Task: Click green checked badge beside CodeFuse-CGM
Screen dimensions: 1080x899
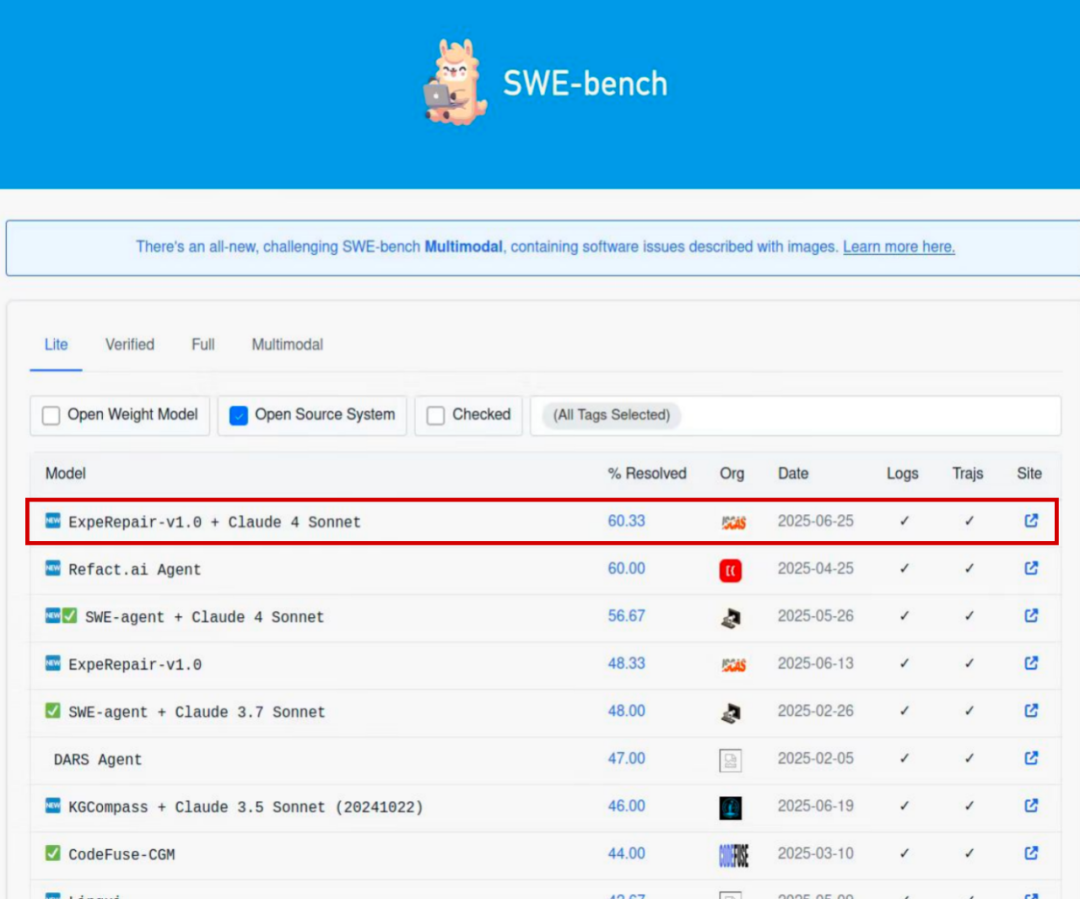Action: tap(53, 853)
